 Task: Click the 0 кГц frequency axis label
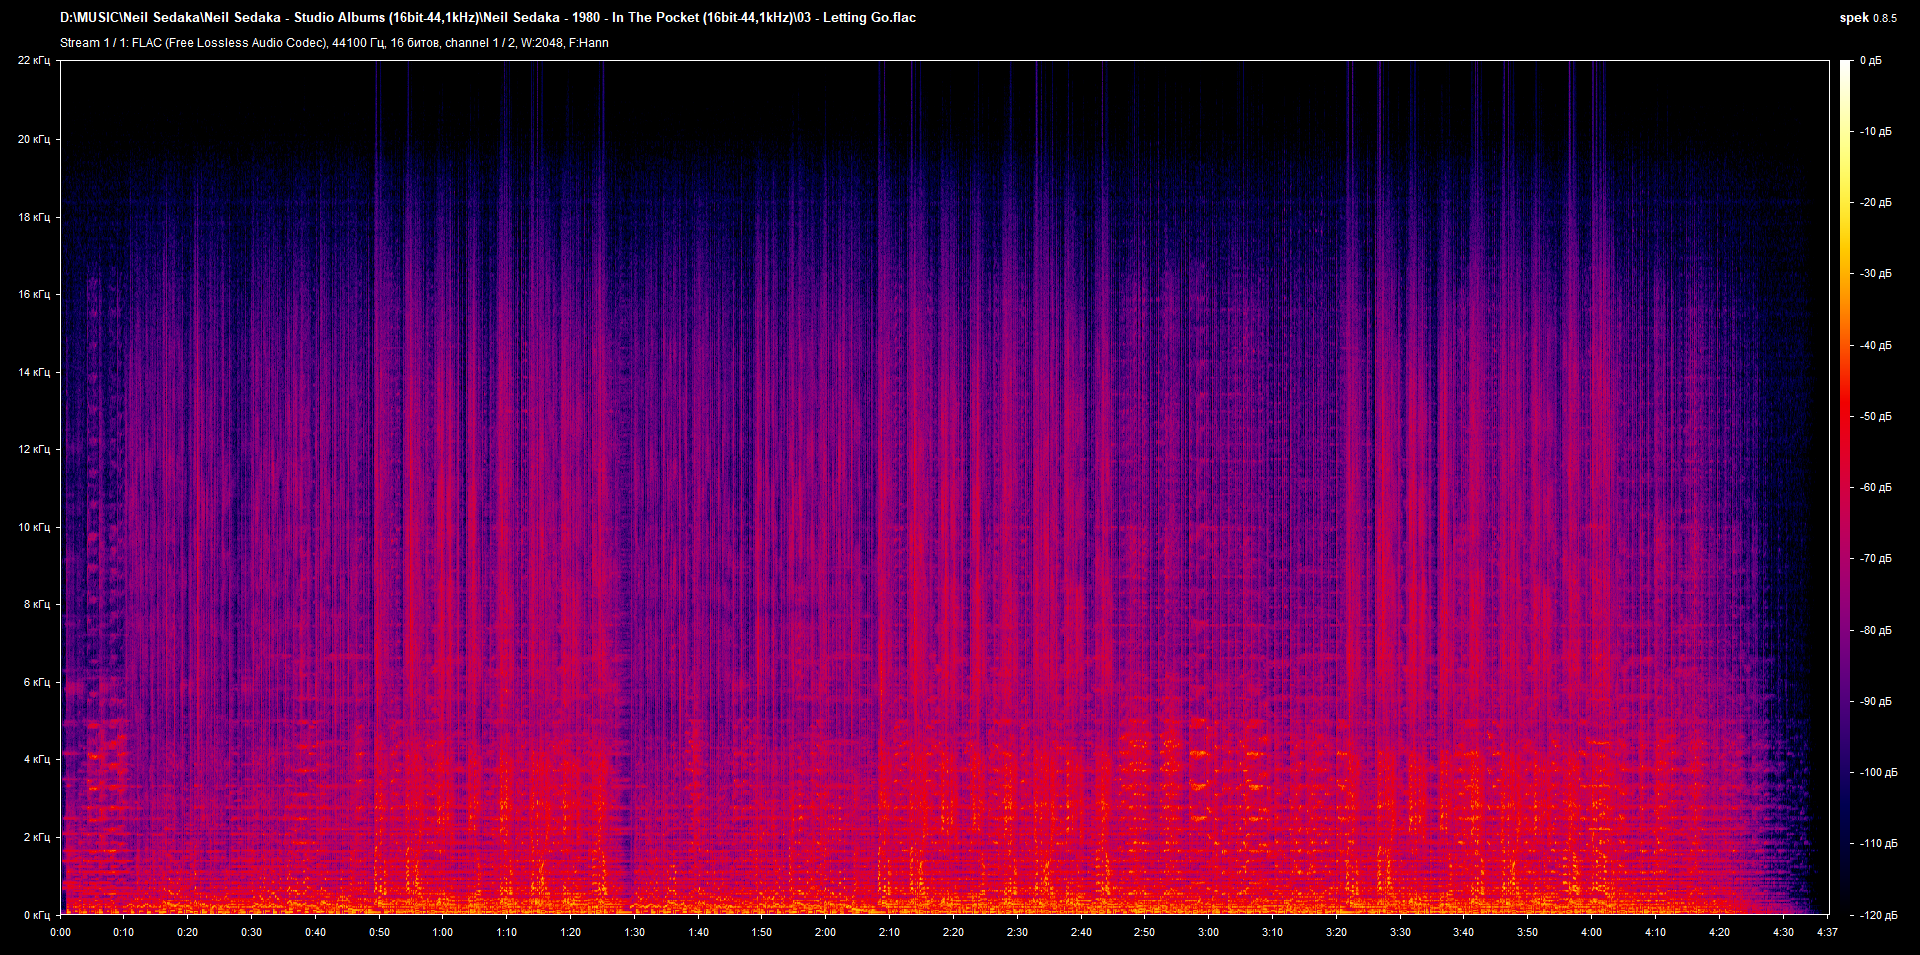click(37, 915)
